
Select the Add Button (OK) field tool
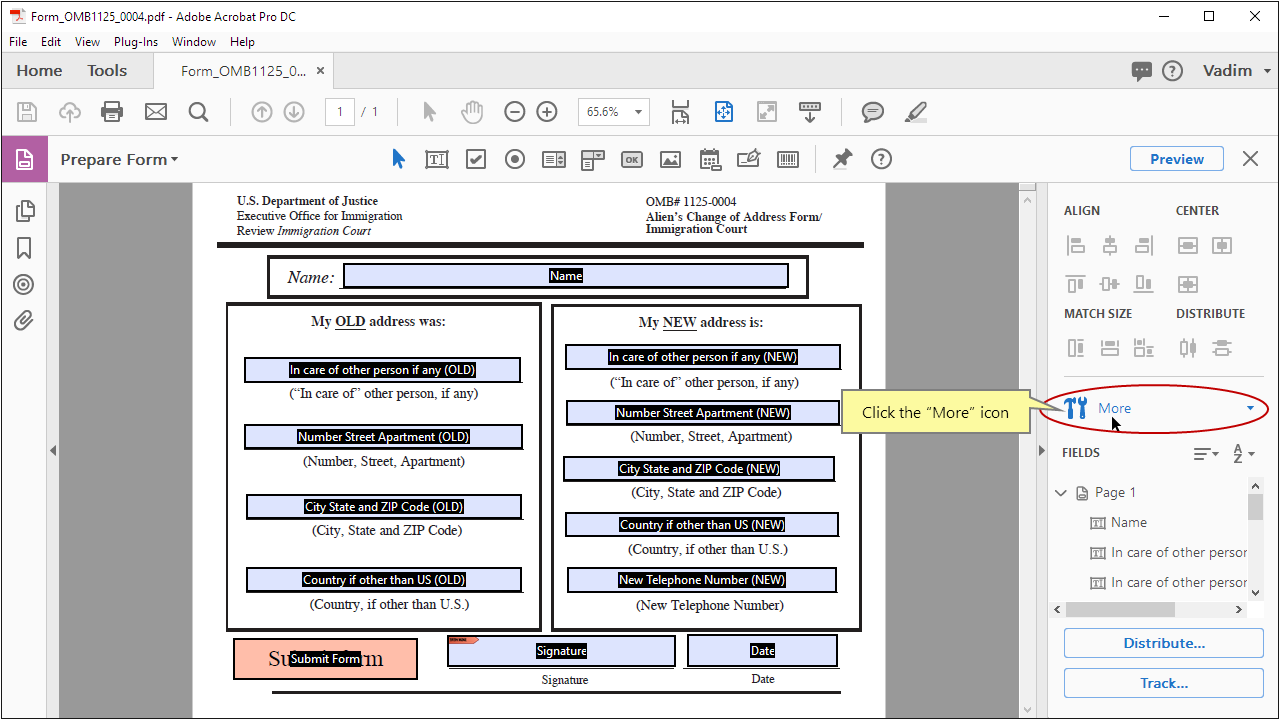click(631, 159)
